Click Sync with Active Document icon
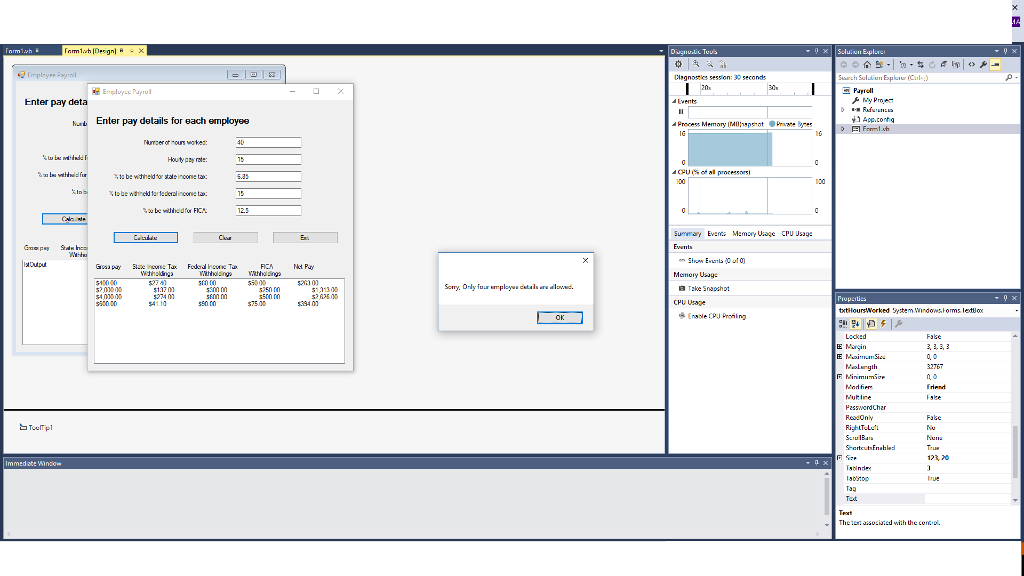 (x=921, y=64)
